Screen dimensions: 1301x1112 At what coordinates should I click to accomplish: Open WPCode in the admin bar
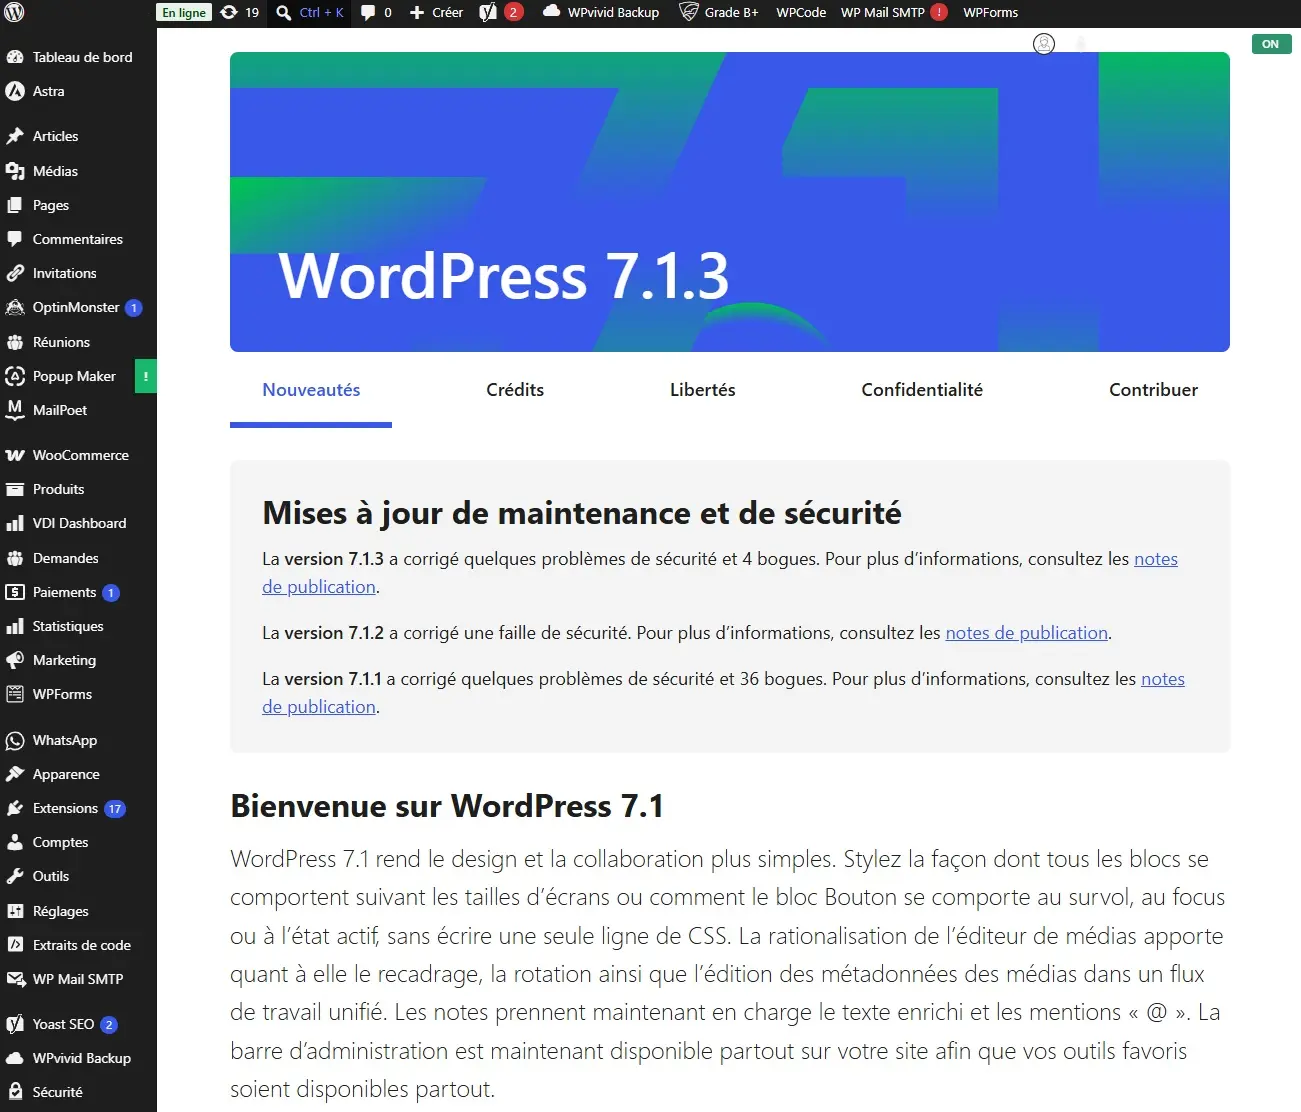[801, 13]
